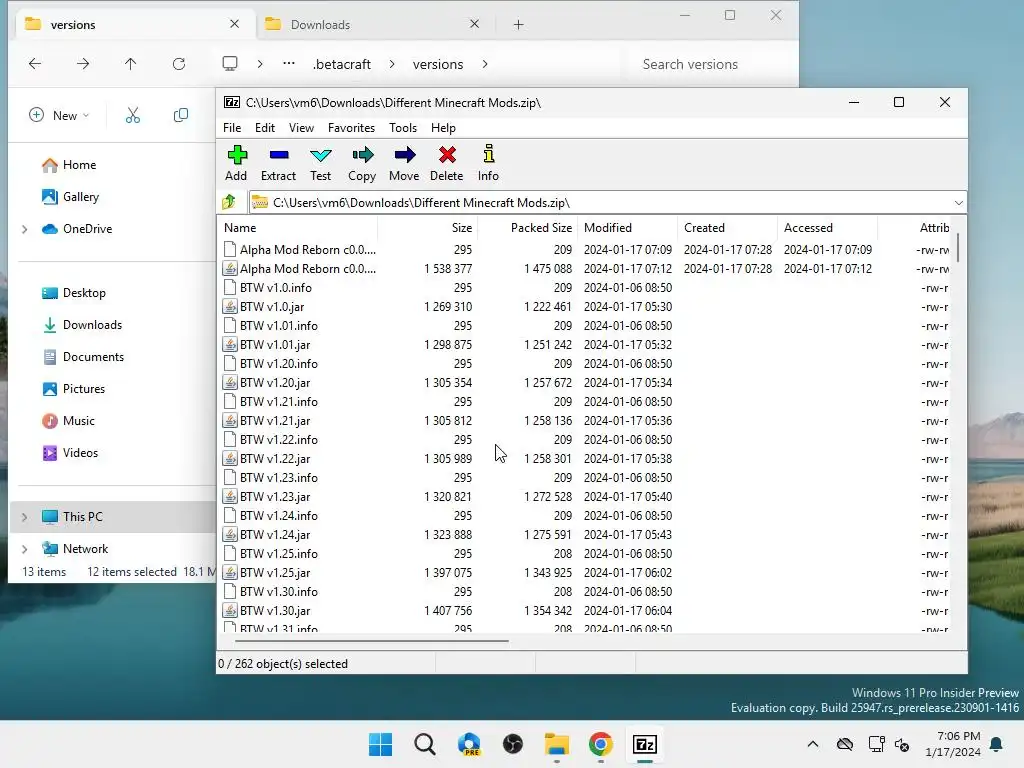The width and height of the screenshot is (1024, 768).
Task: Open taskbar Search
Action: tap(425, 744)
